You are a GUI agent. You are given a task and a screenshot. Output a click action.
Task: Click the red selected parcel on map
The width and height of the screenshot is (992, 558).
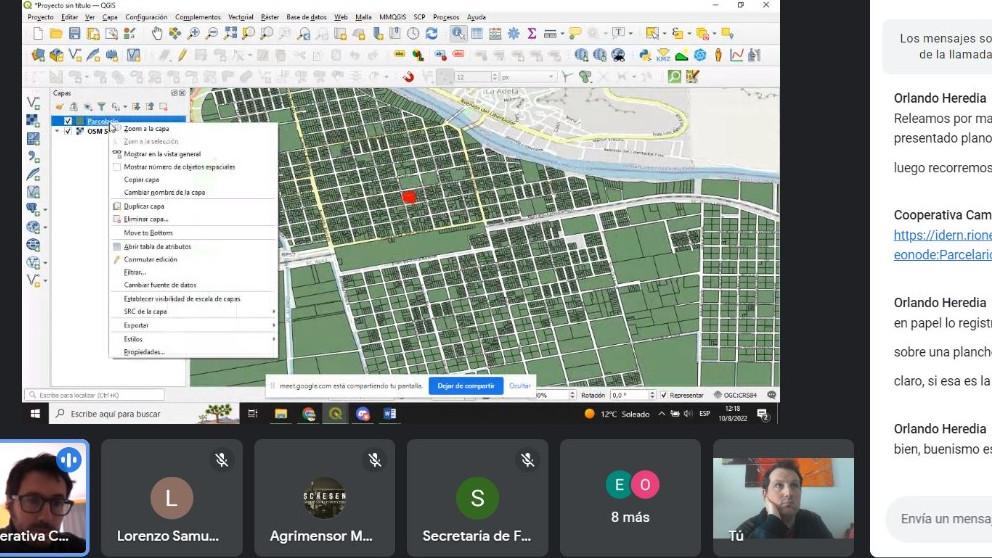click(x=408, y=197)
